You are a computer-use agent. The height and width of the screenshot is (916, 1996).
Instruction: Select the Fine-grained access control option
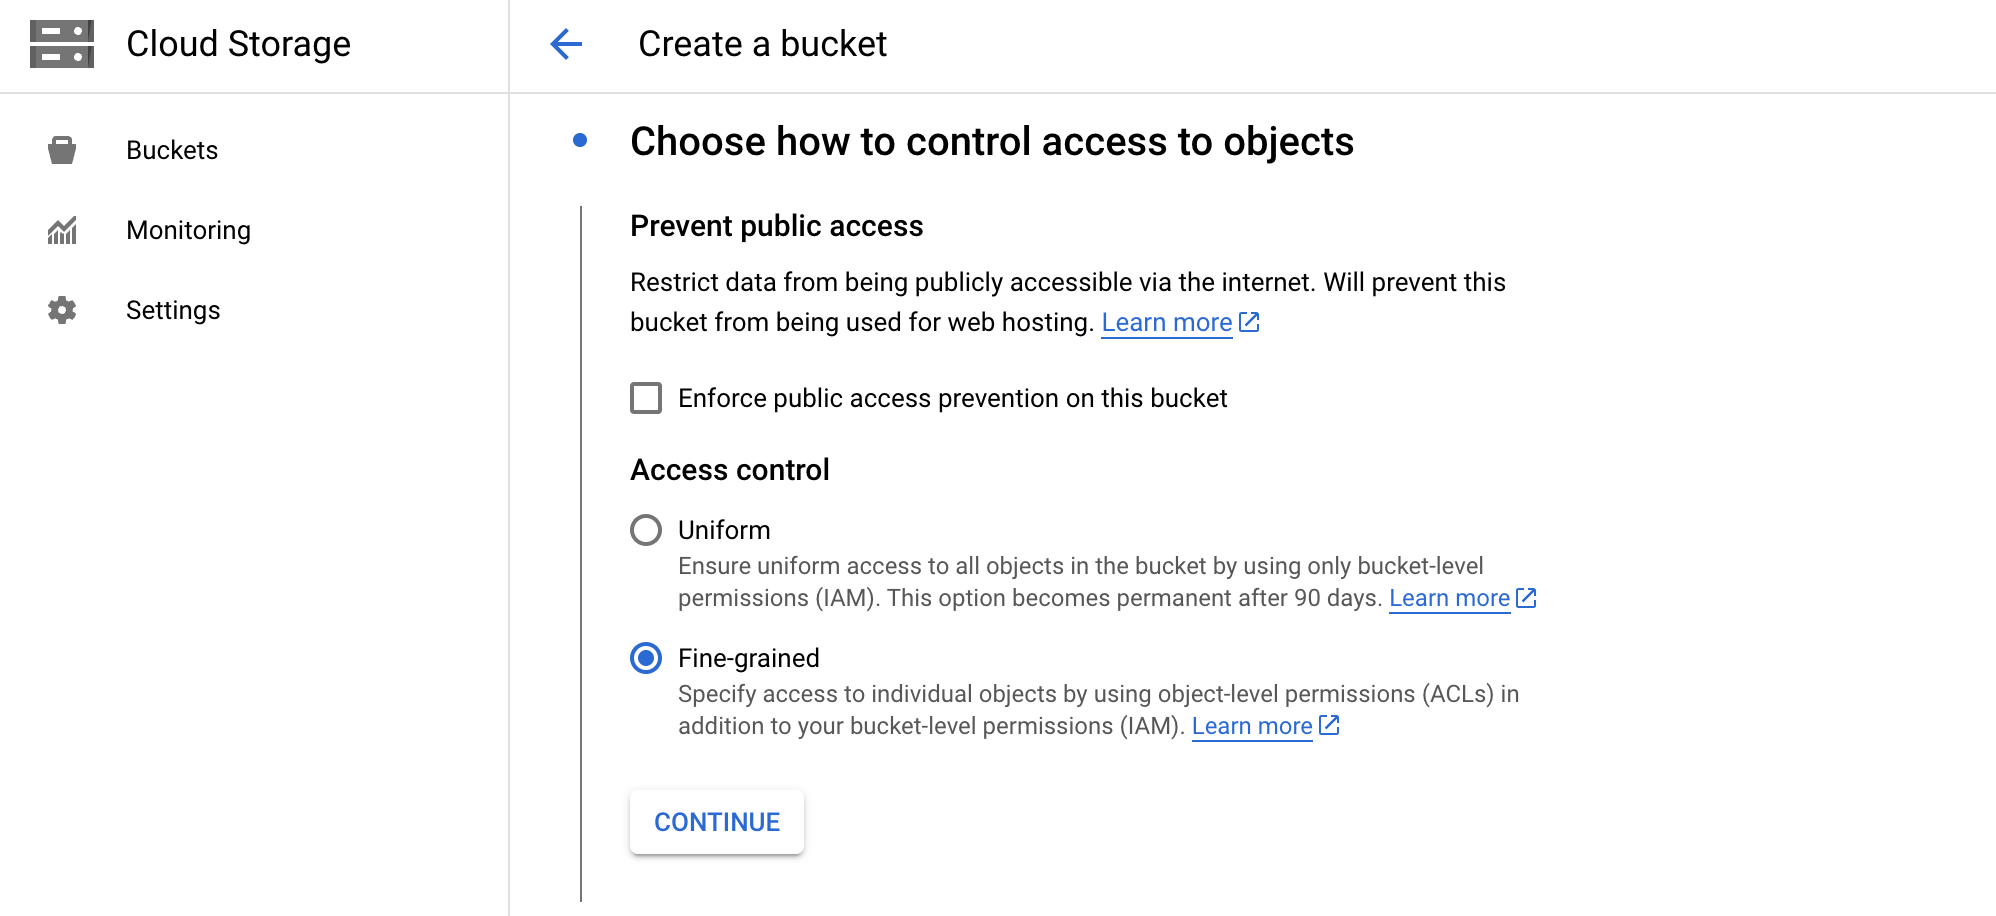click(645, 658)
